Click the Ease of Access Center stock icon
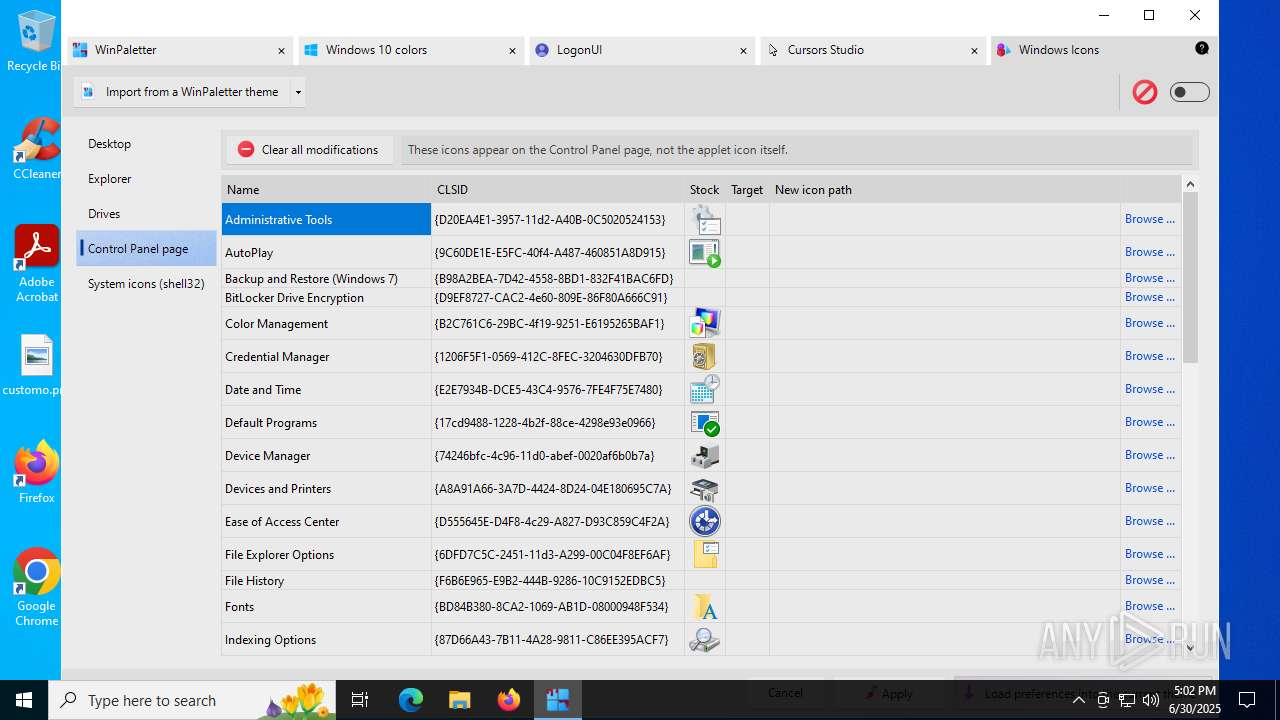Screen dimensions: 1280x720 coord(705,521)
